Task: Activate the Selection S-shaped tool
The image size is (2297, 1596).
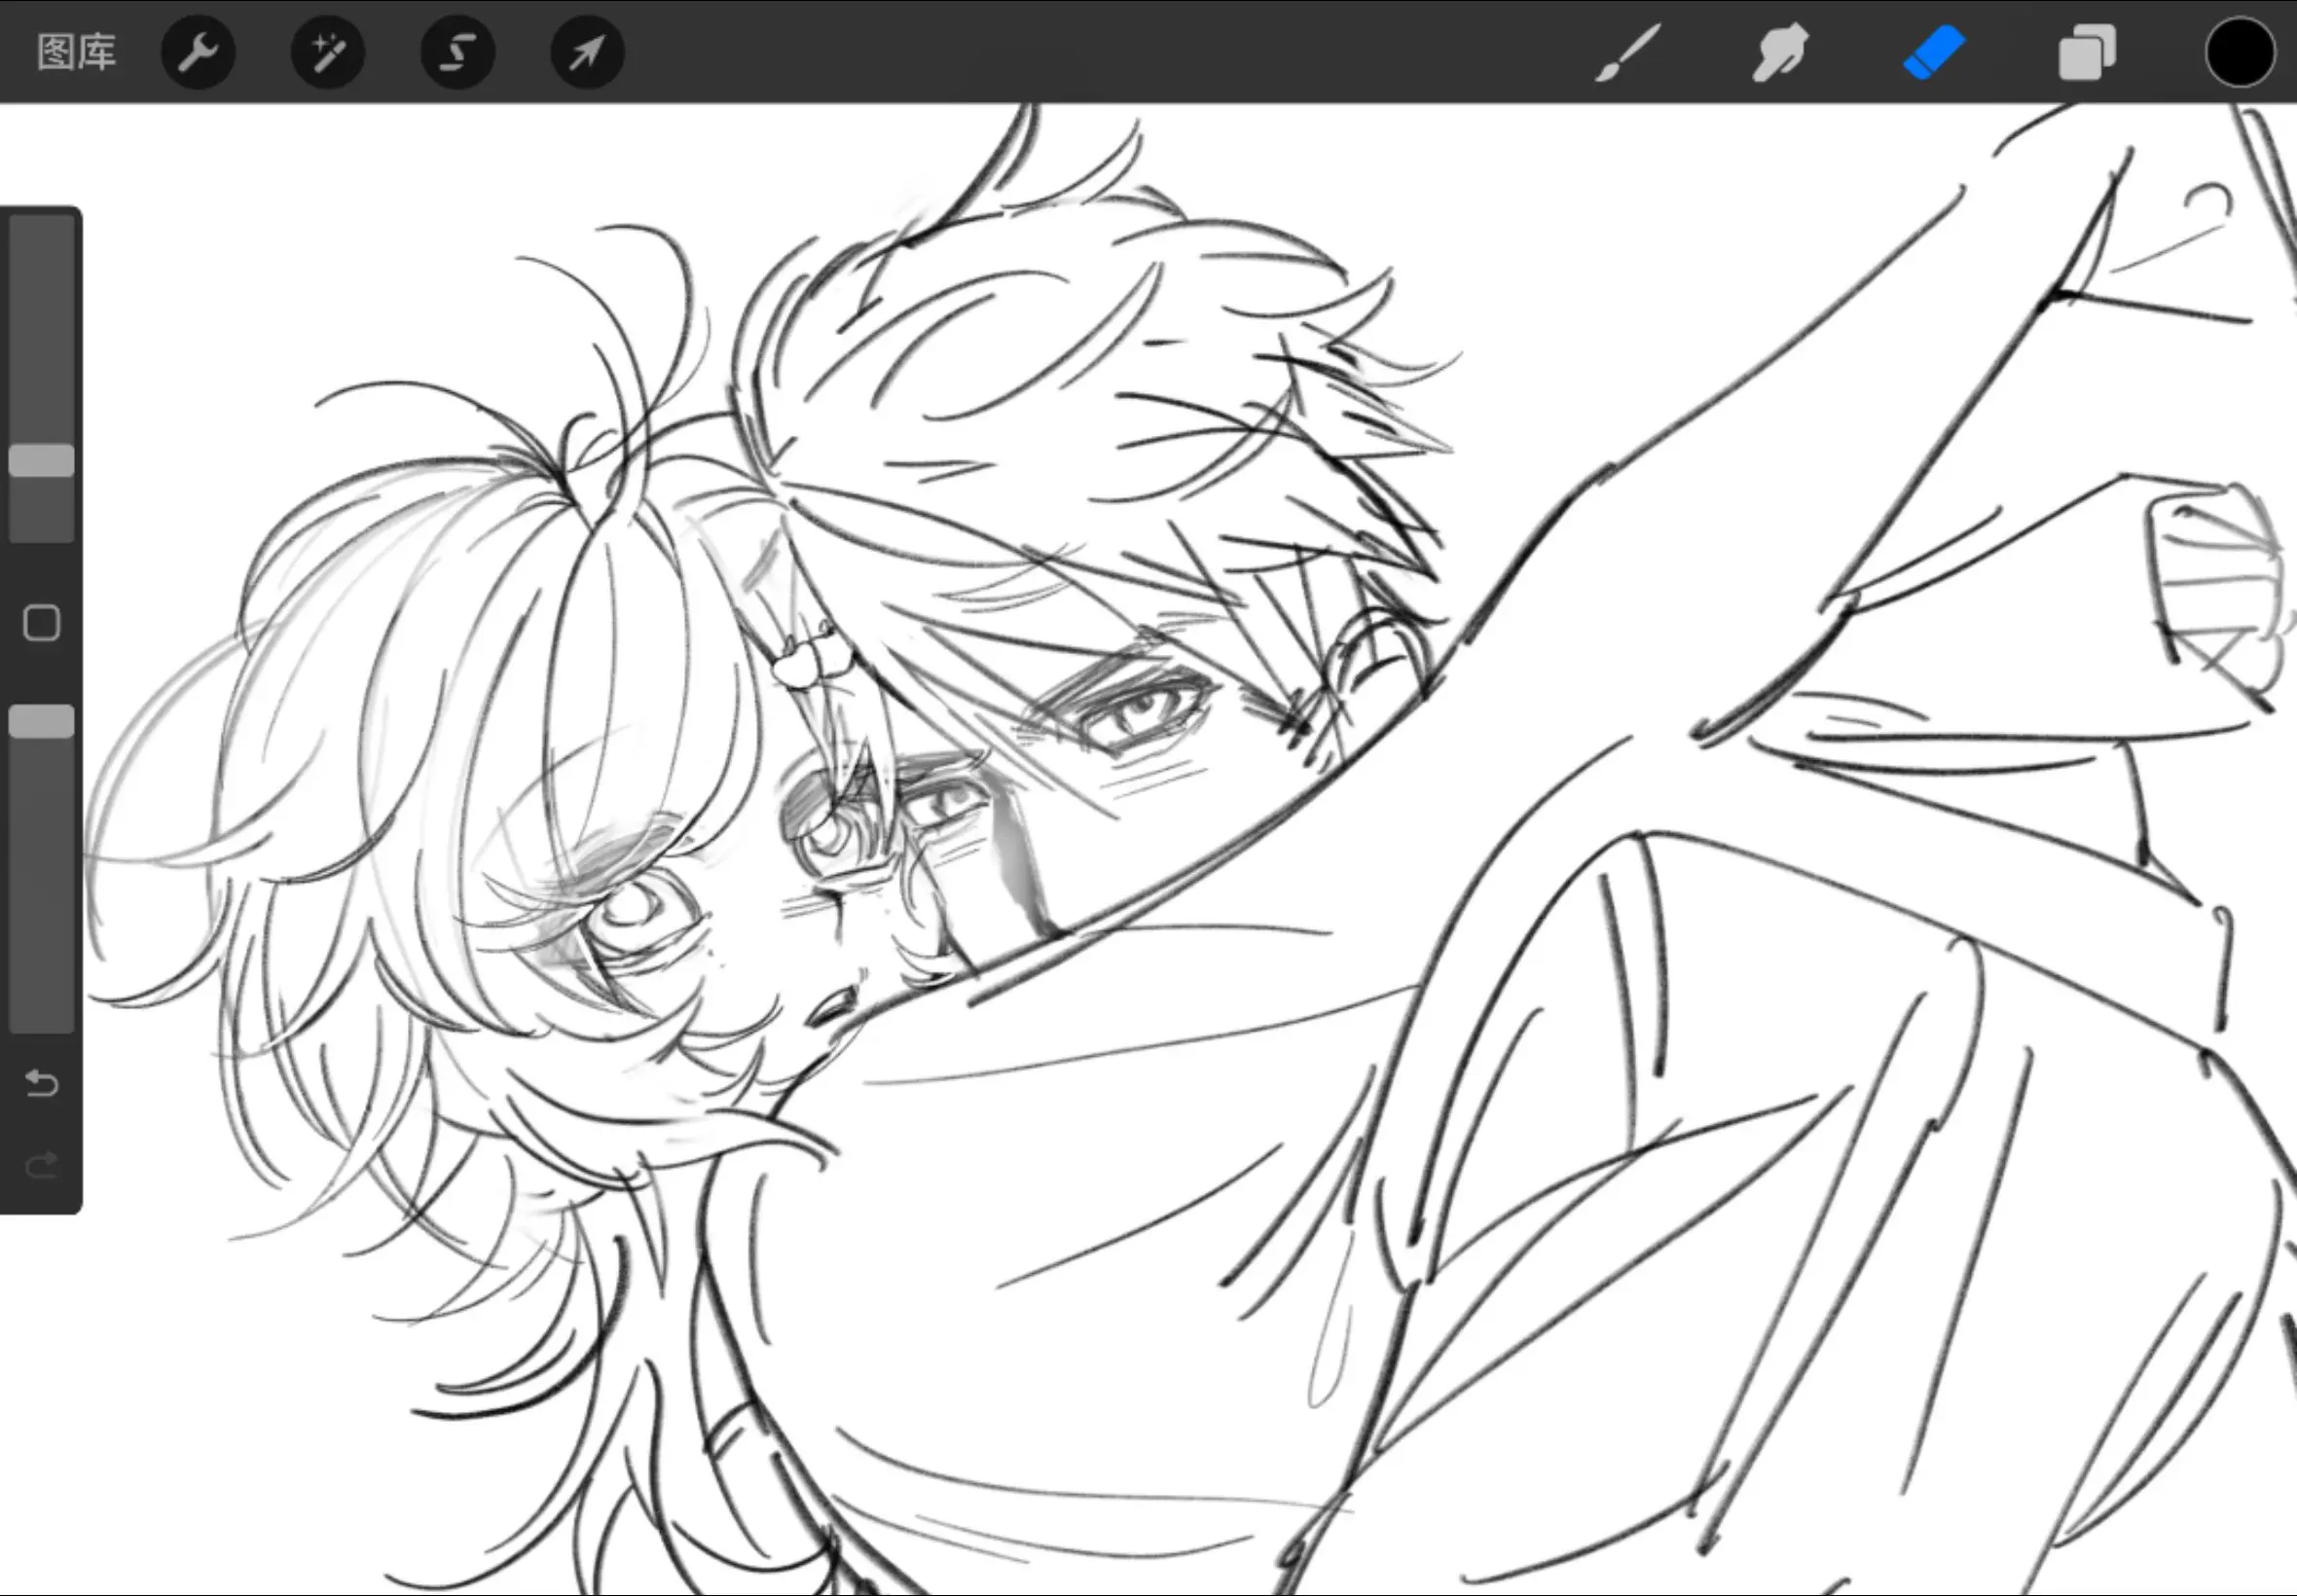Action: coord(457,52)
